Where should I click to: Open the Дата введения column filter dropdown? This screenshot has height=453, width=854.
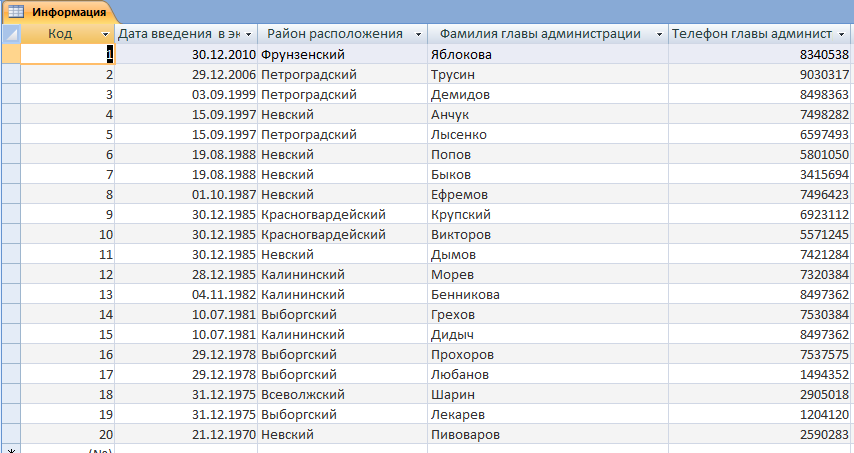point(248,34)
